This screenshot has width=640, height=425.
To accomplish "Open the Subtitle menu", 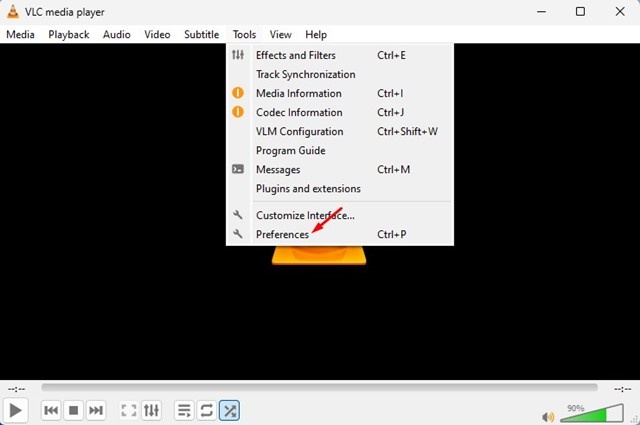I will click(x=202, y=35).
